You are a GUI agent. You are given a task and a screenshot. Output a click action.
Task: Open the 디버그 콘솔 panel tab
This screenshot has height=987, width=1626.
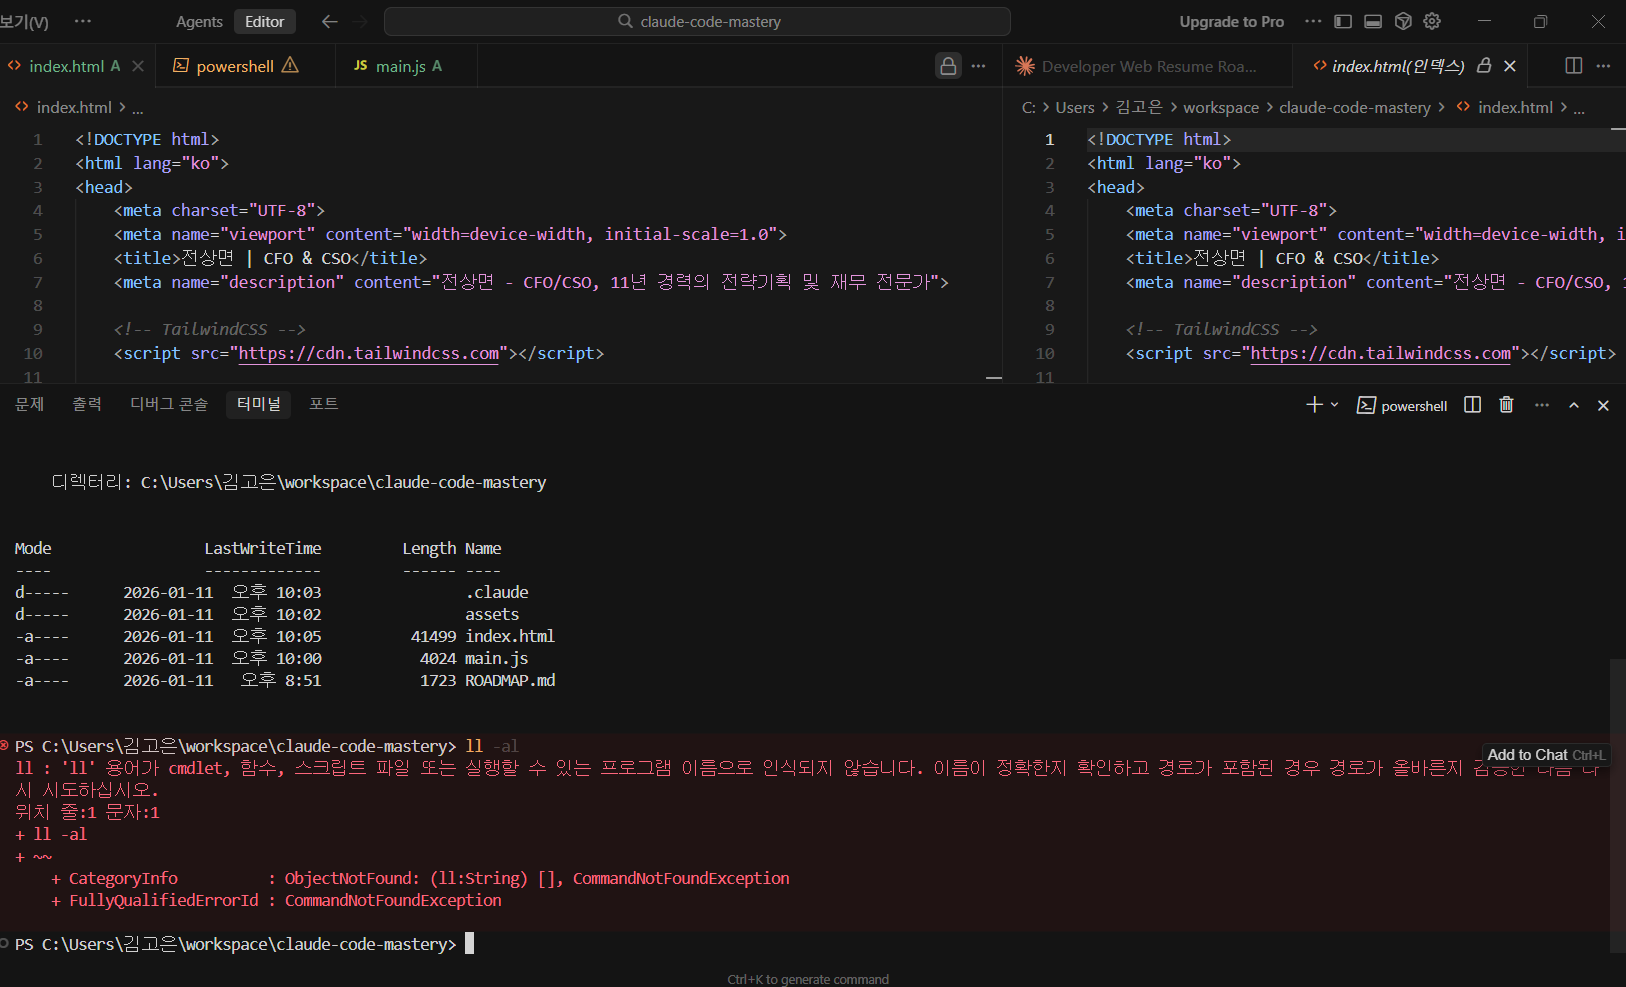tap(169, 404)
